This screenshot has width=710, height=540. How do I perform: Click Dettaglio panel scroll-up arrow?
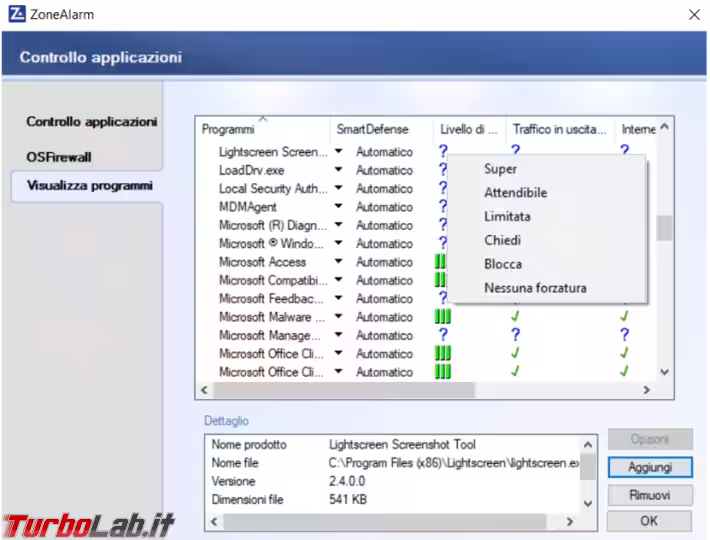(587, 444)
